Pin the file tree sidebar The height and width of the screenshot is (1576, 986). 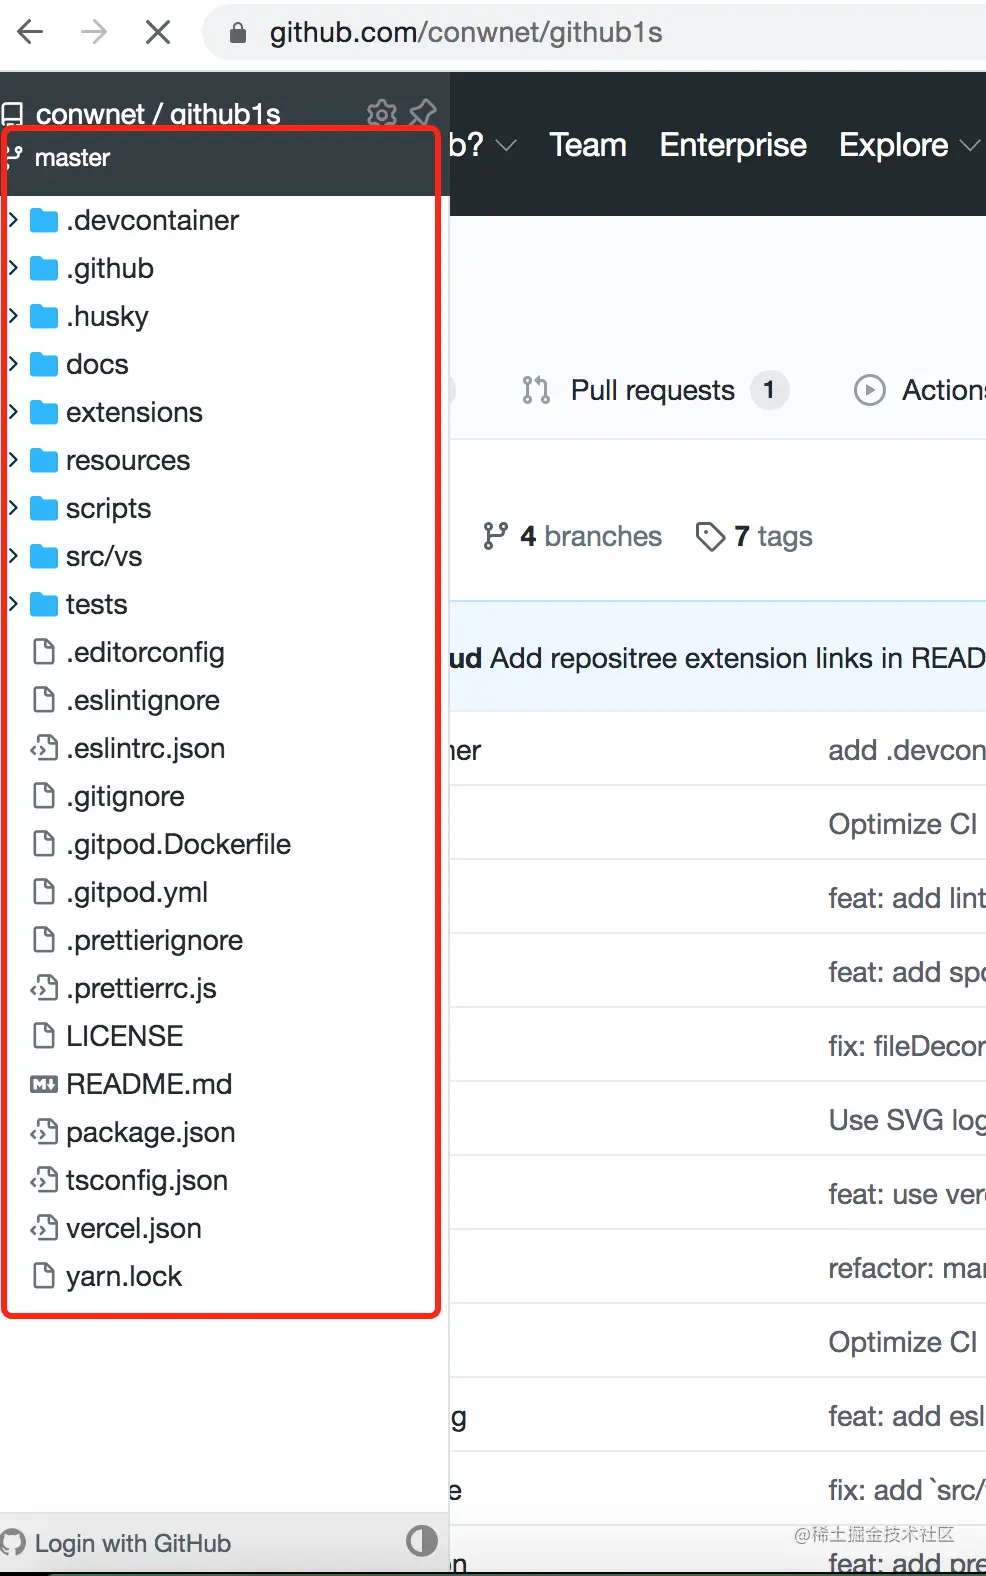click(x=423, y=113)
